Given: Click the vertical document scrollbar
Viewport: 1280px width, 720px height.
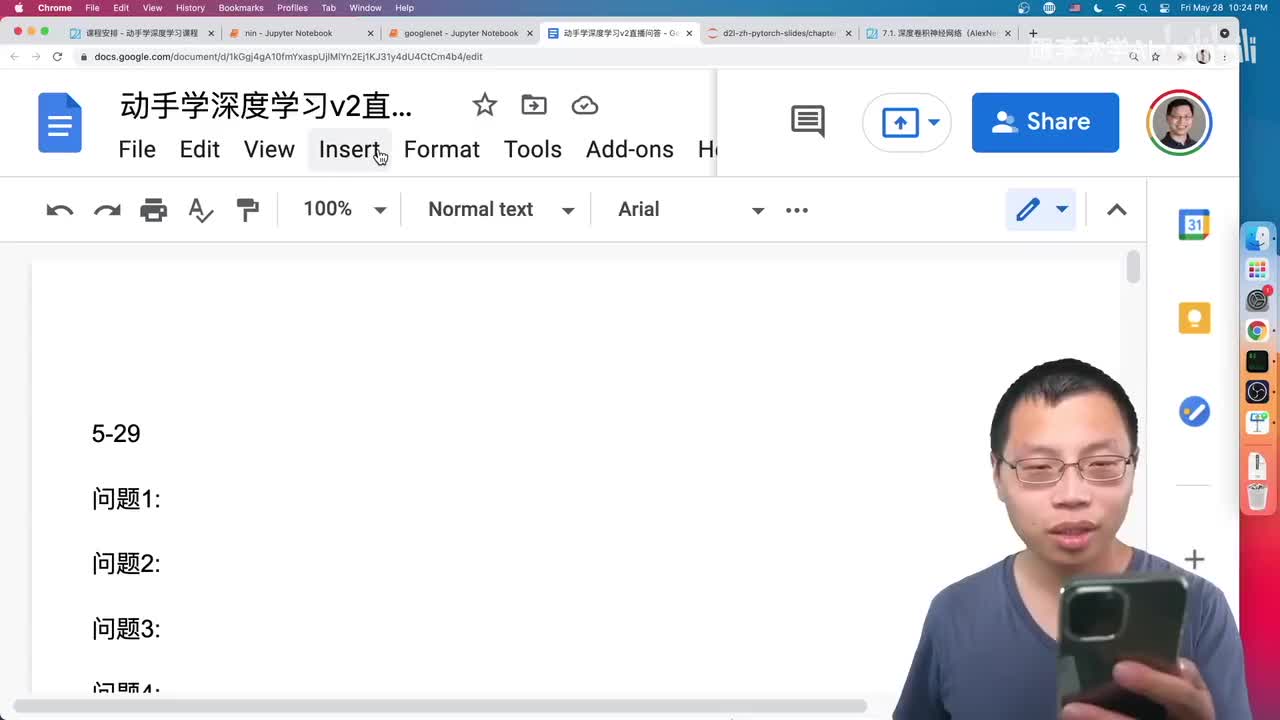Looking at the screenshot, I should coord(1133,268).
